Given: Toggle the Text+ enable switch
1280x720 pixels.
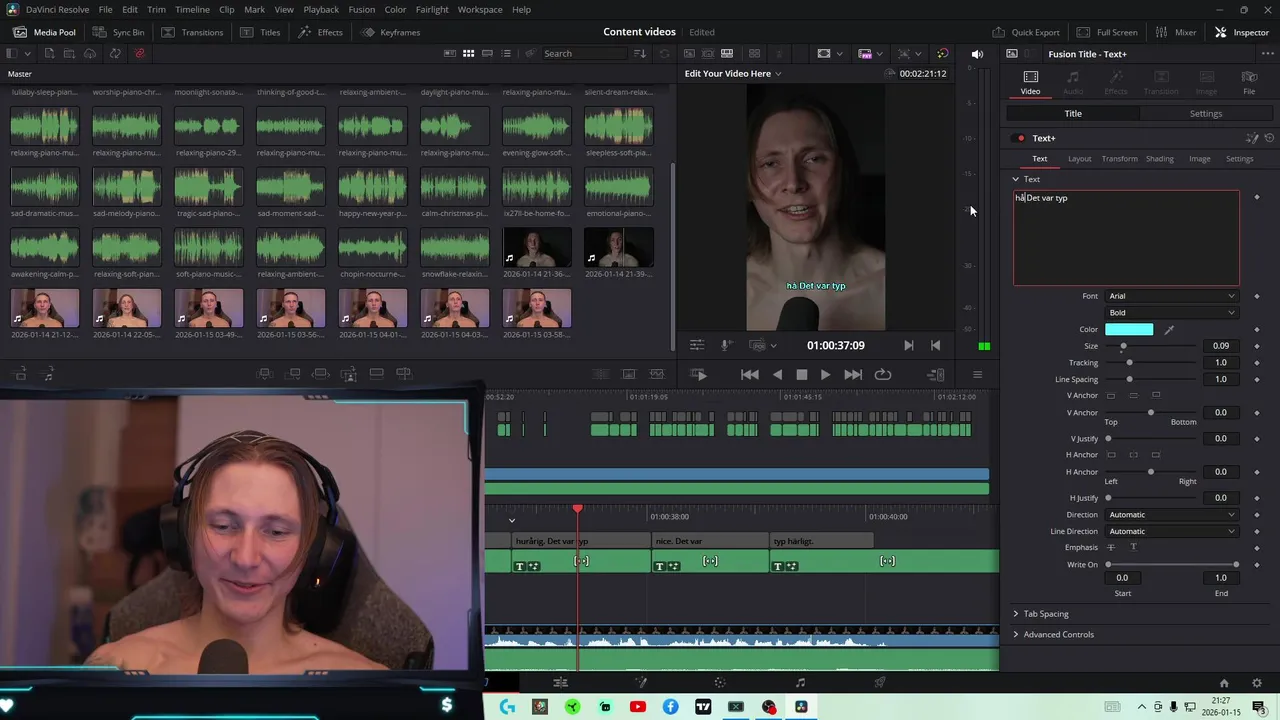Looking at the screenshot, I should (1020, 138).
